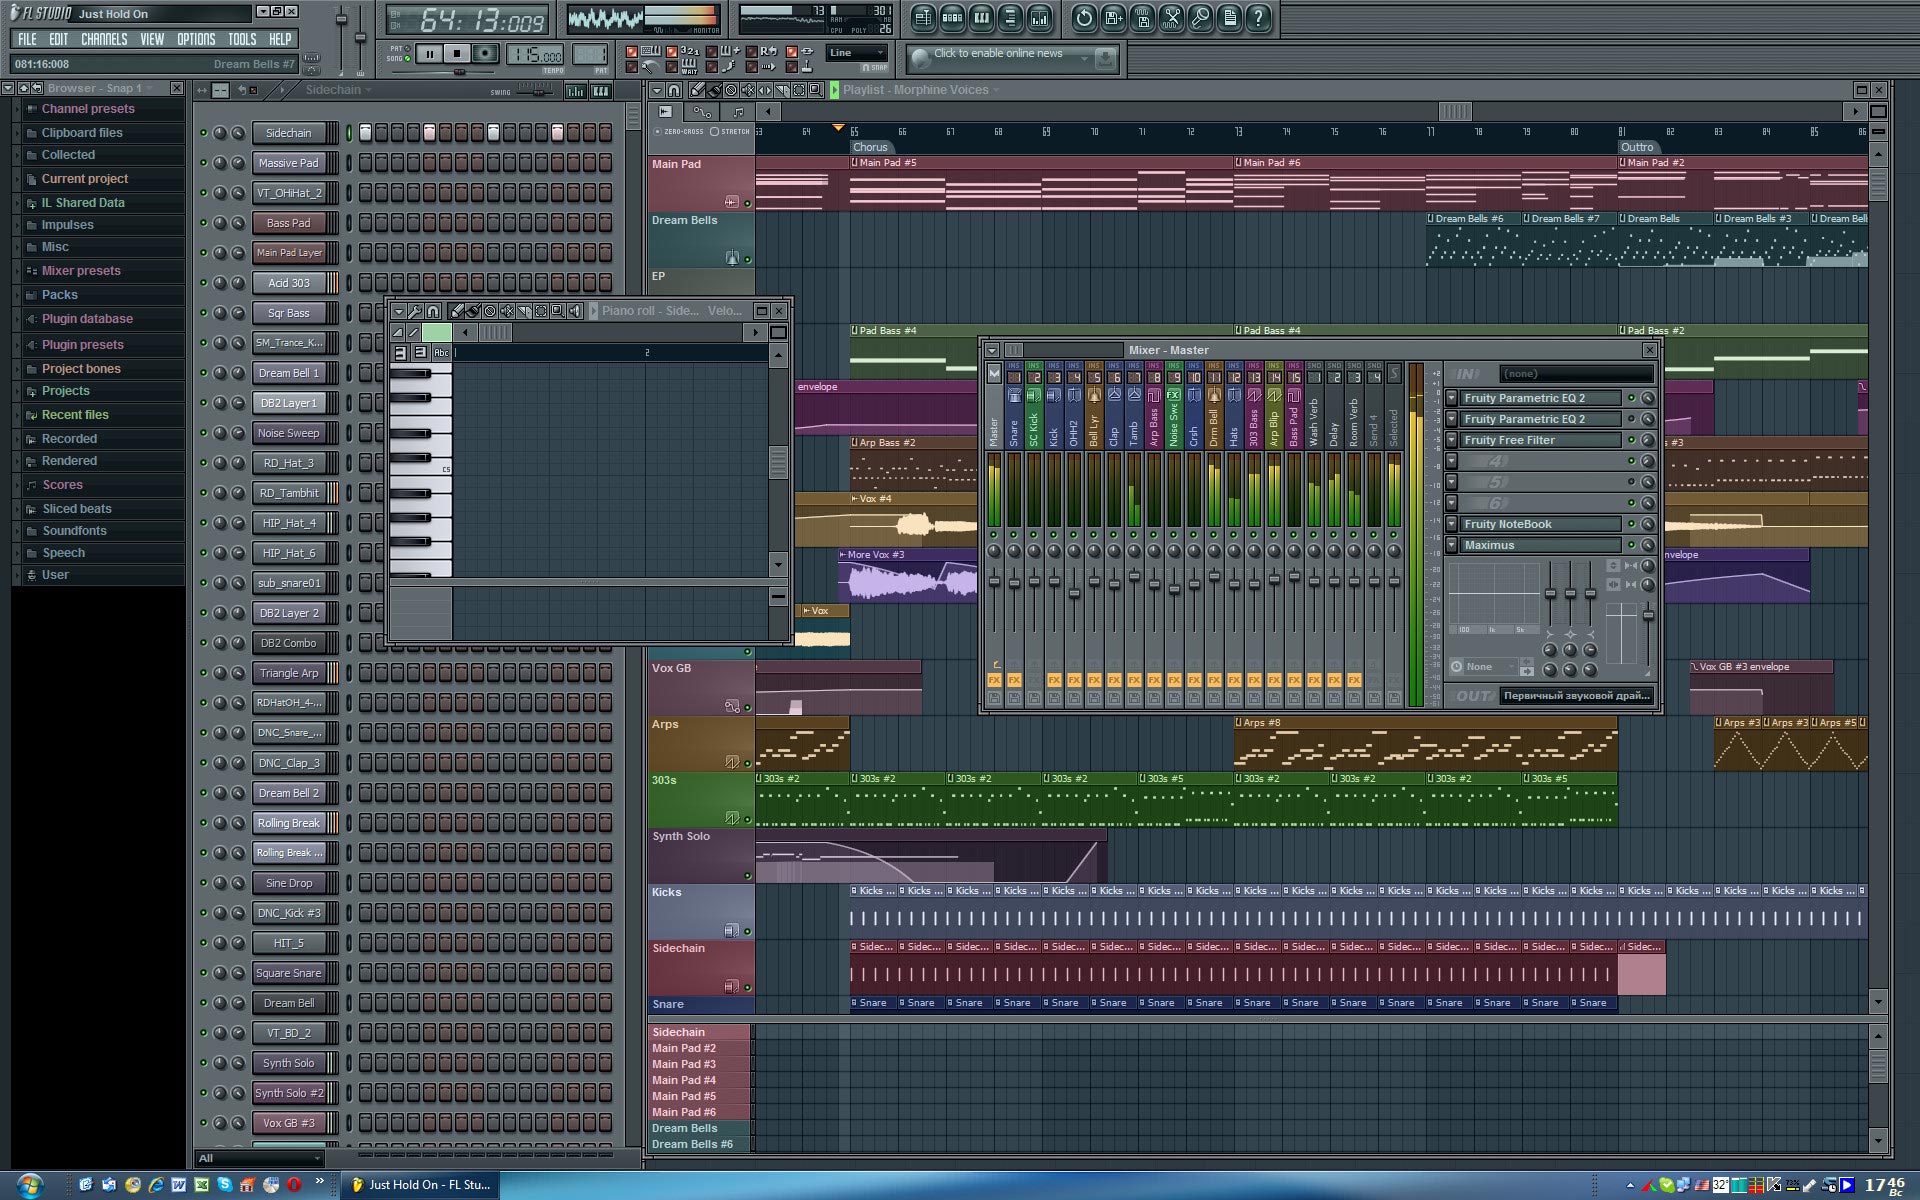Open the Maximus effect slot menu arrow
The height and width of the screenshot is (1200, 1920).
point(1452,546)
